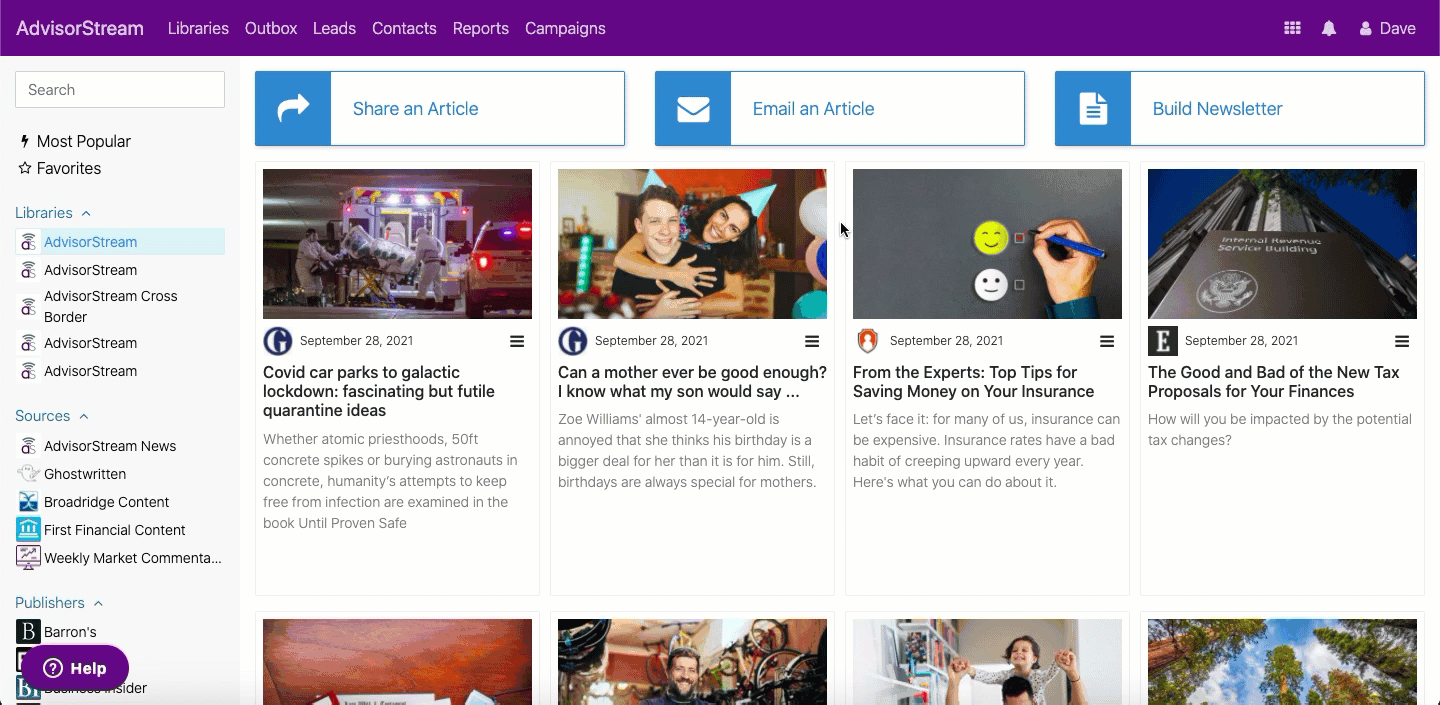Click the Share an Article button
The height and width of the screenshot is (705, 1440).
click(x=440, y=109)
